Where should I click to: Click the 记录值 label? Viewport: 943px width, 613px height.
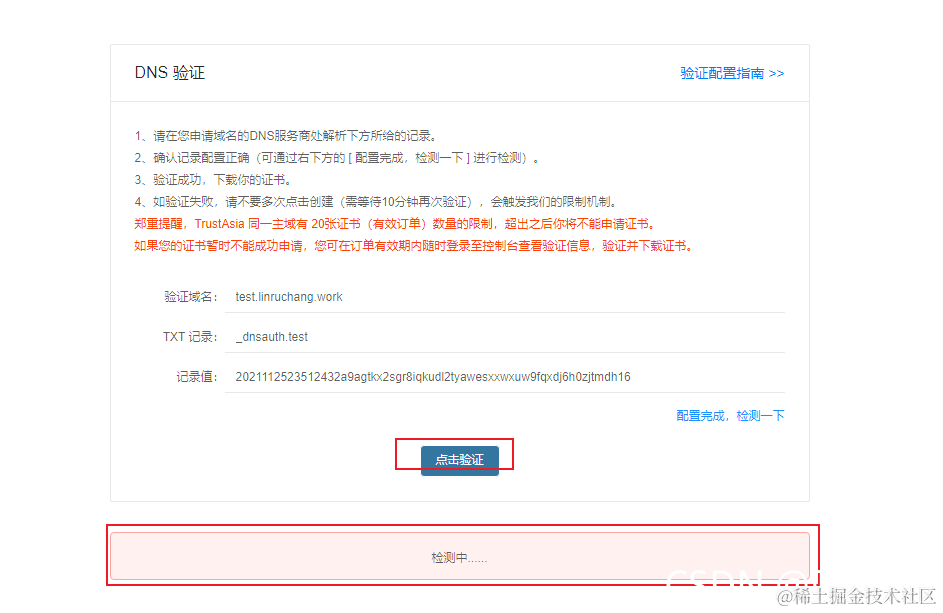click(x=197, y=377)
